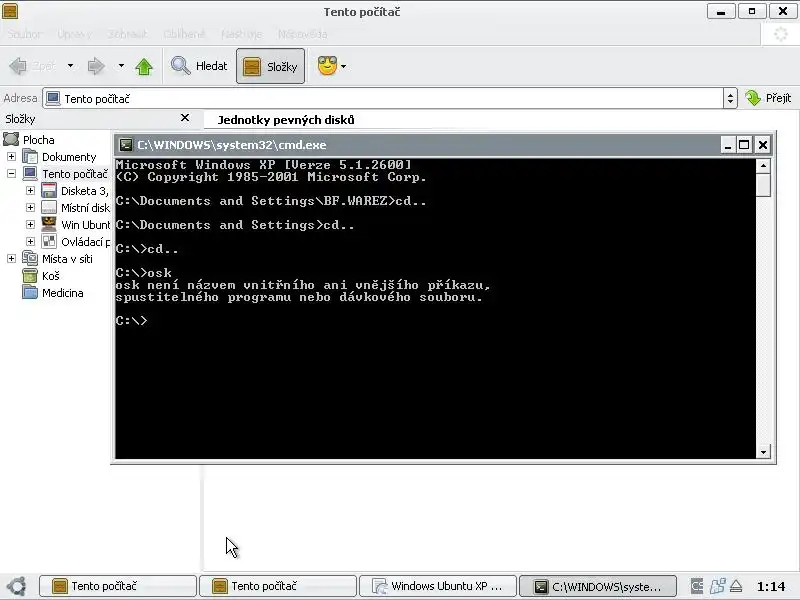
Task: Switch to C:\WINDOWS\syste taskbar button
Action: [x=598, y=586]
